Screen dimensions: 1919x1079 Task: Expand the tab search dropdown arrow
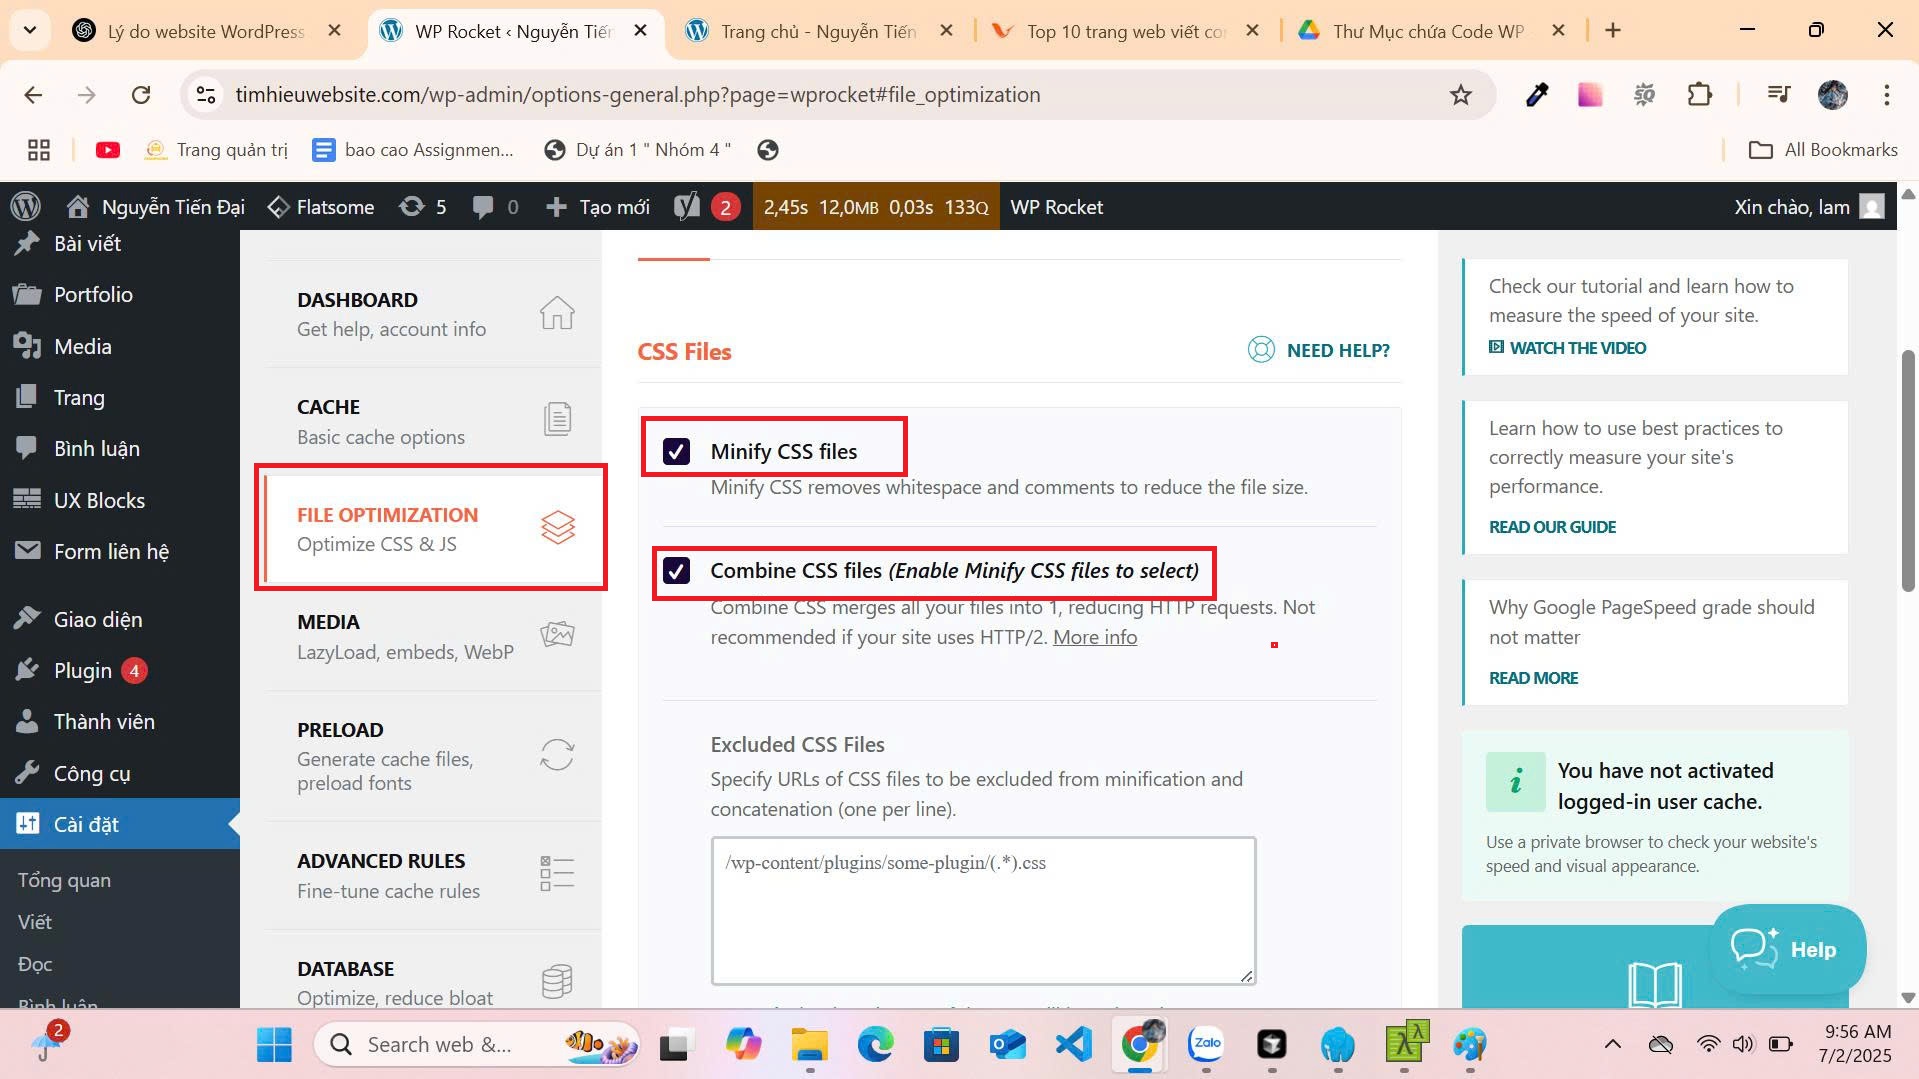30,30
